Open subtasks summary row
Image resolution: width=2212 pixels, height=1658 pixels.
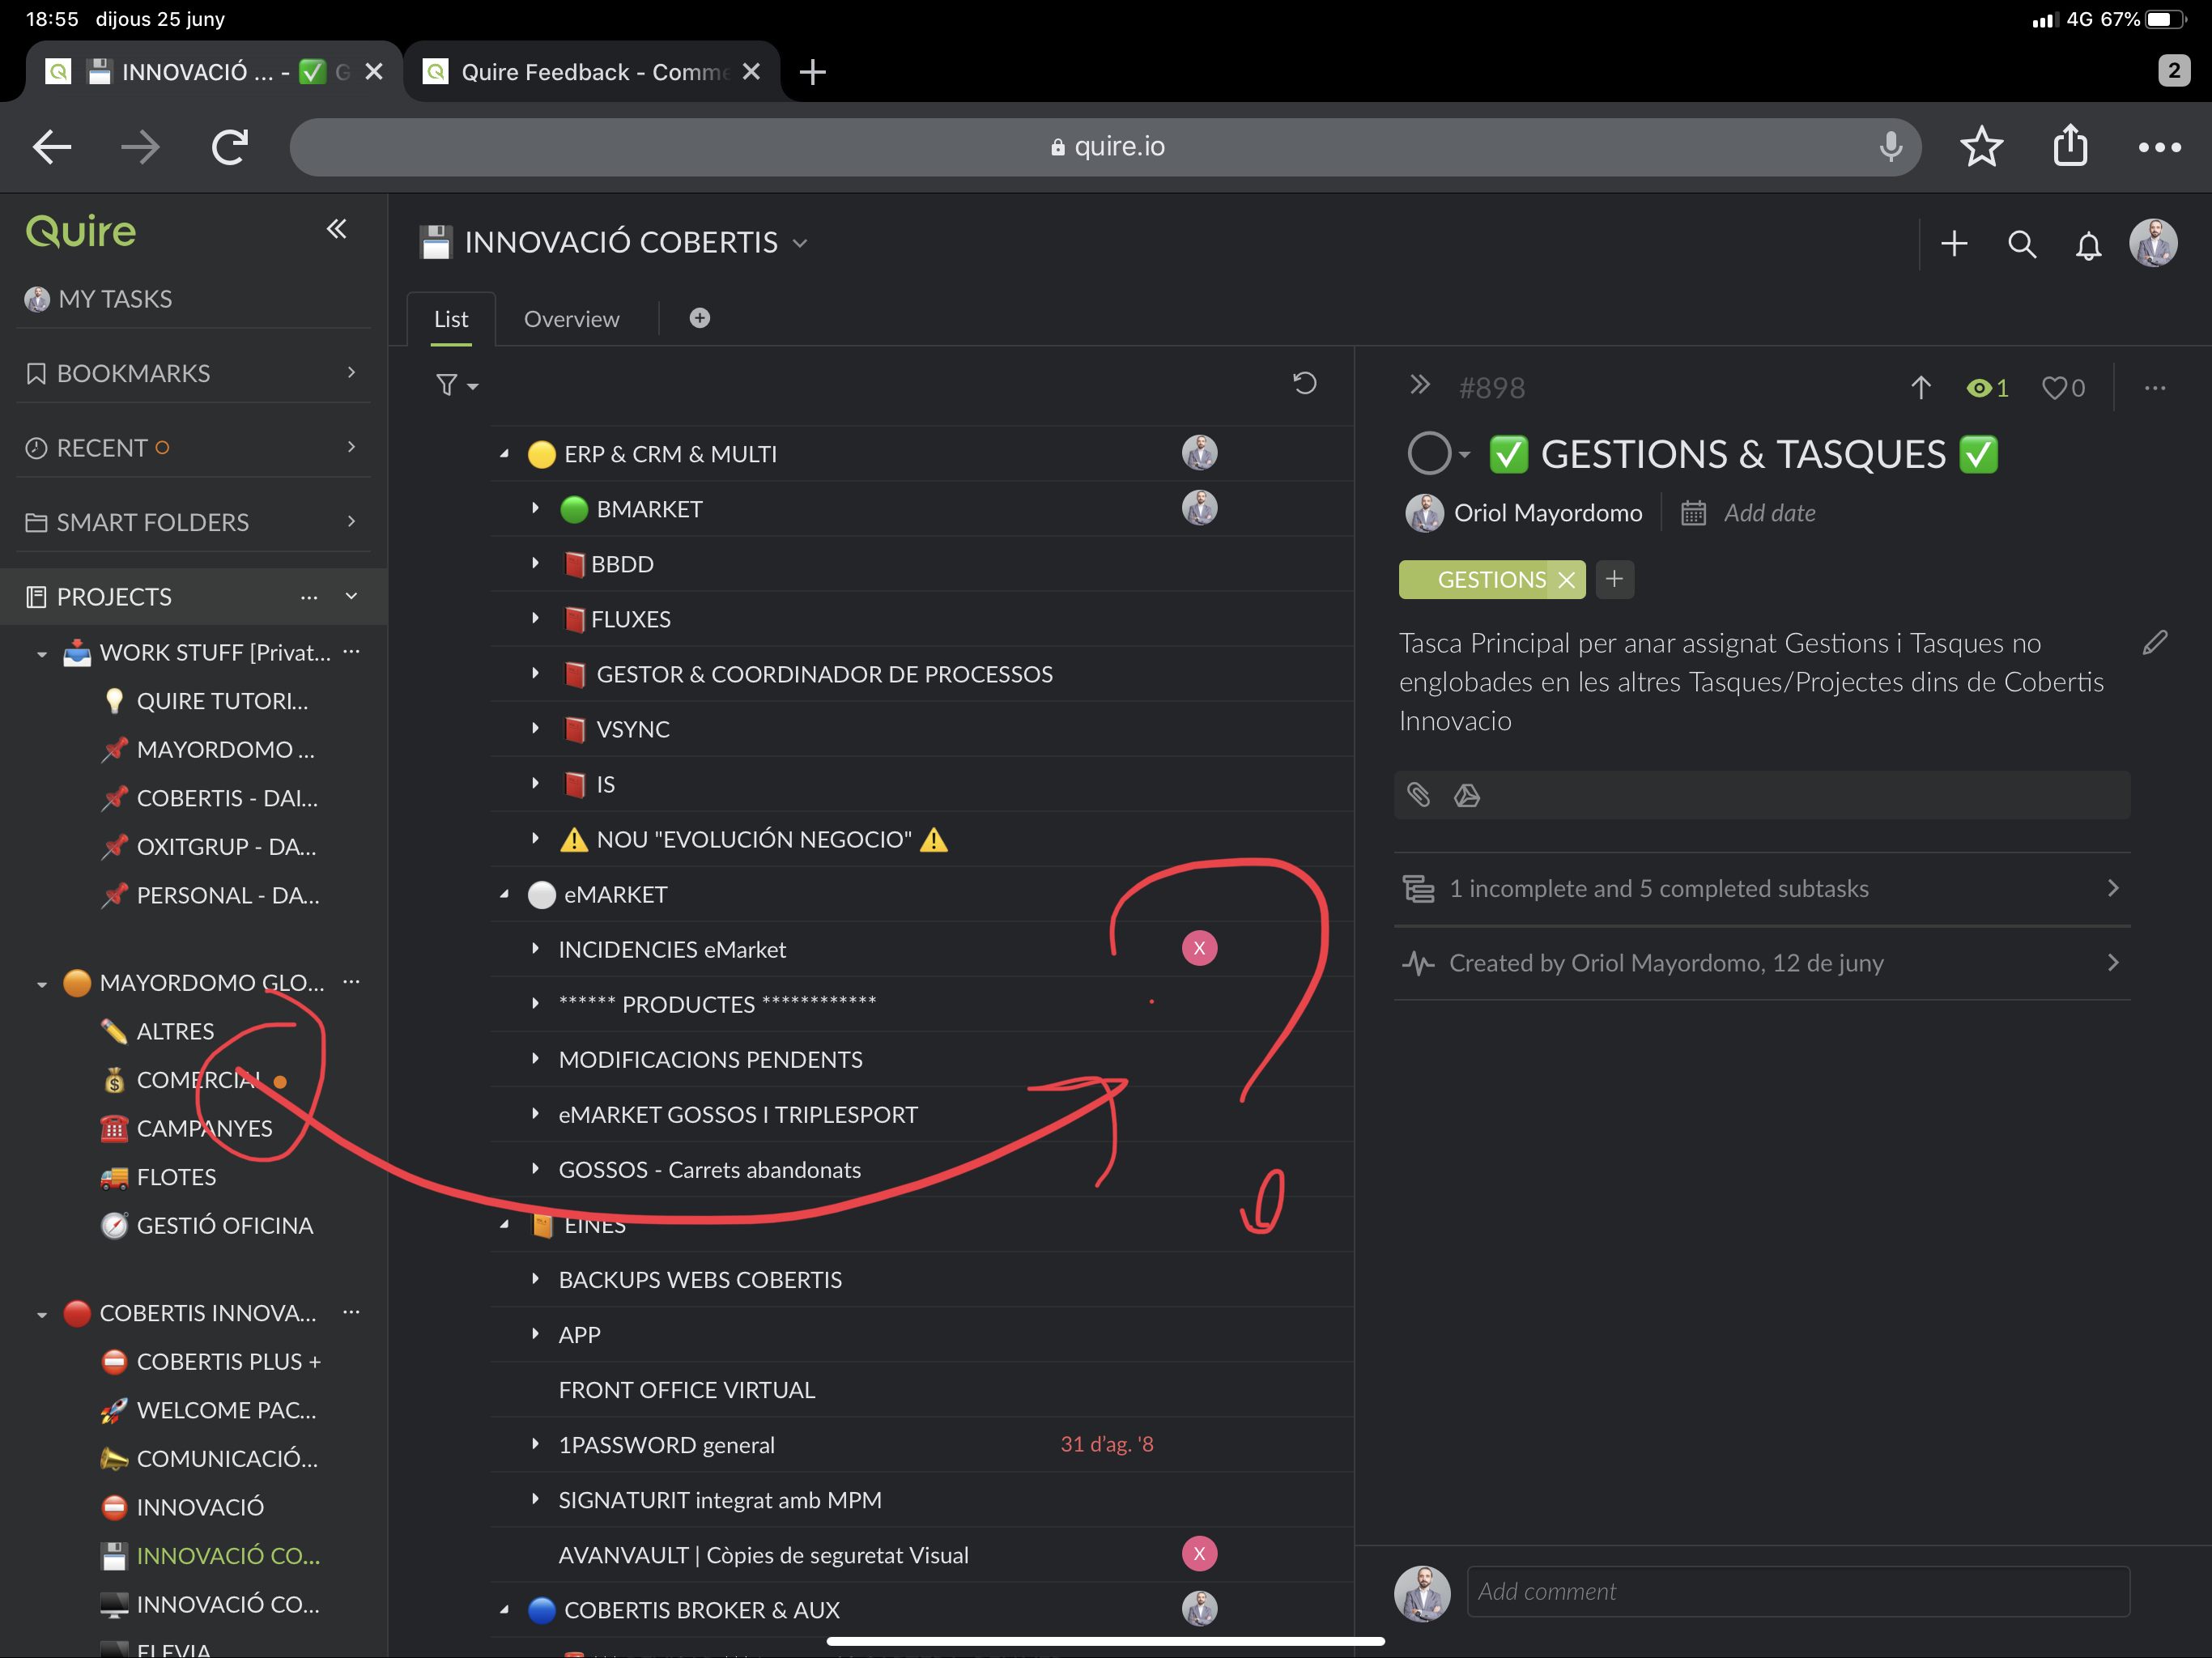[x=1762, y=888]
